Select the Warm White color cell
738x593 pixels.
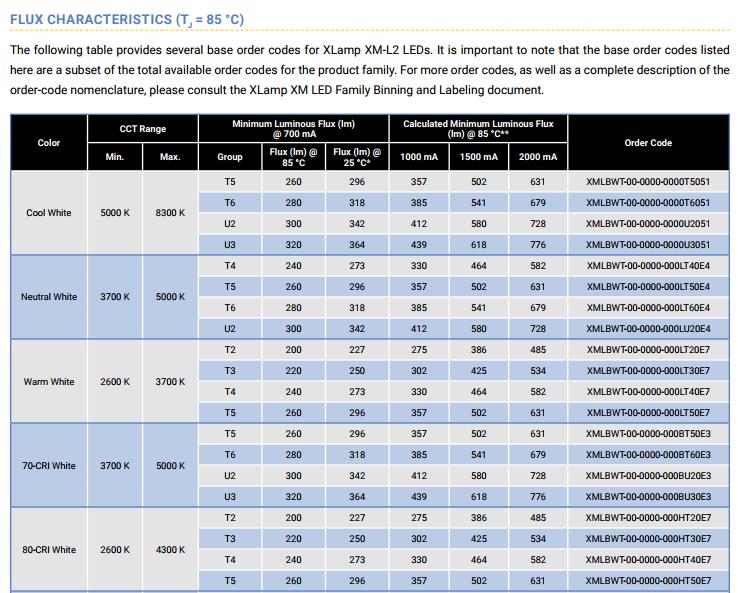pyautogui.click(x=49, y=382)
